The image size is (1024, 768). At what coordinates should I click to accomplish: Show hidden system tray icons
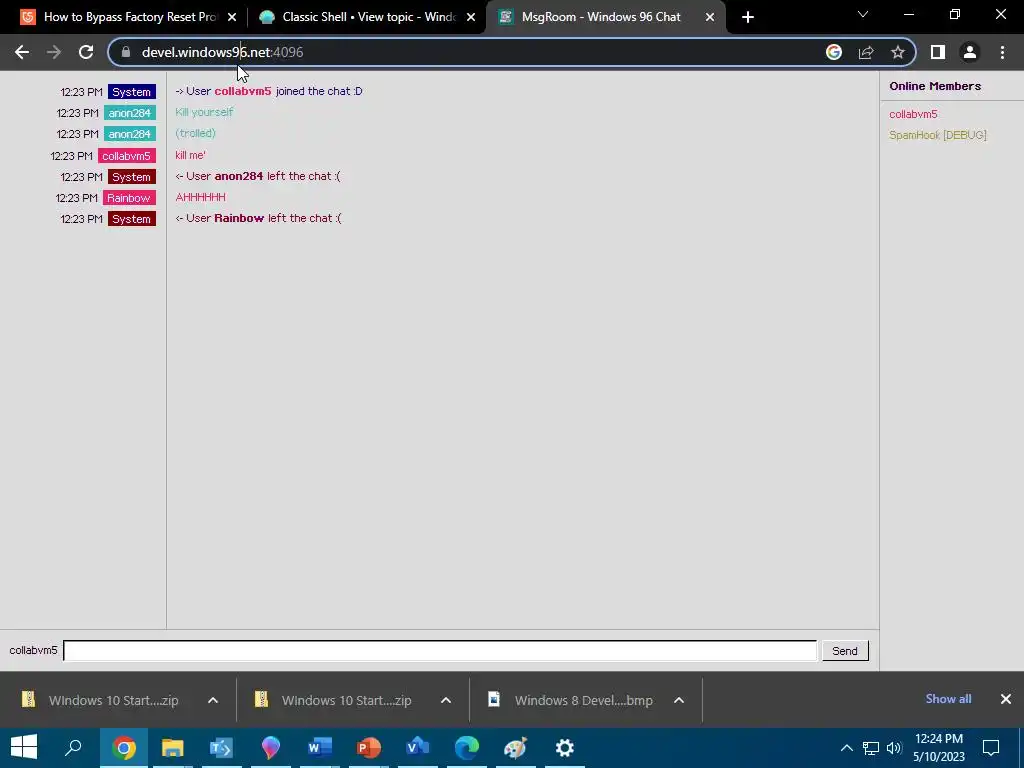(x=846, y=748)
